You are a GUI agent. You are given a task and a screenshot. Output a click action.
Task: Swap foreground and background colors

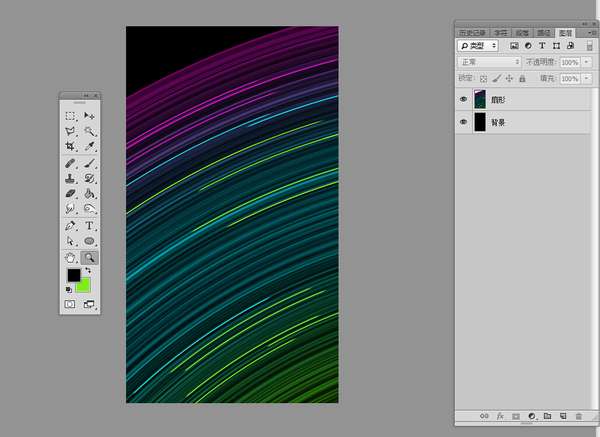pos(88,271)
